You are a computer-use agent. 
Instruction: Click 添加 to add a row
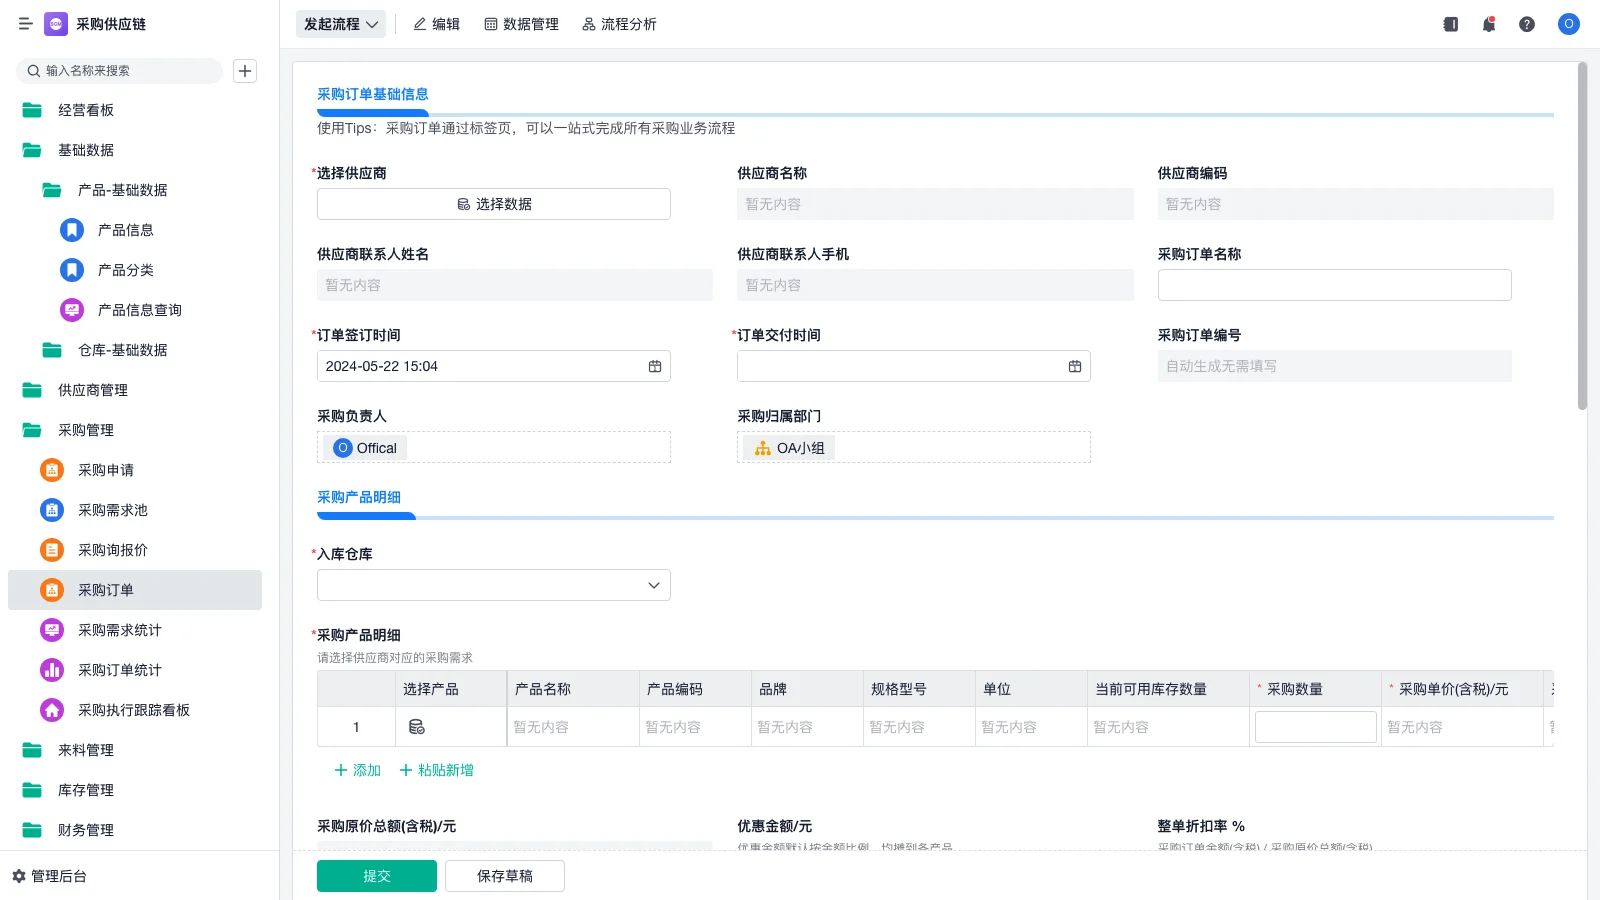click(357, 770)
